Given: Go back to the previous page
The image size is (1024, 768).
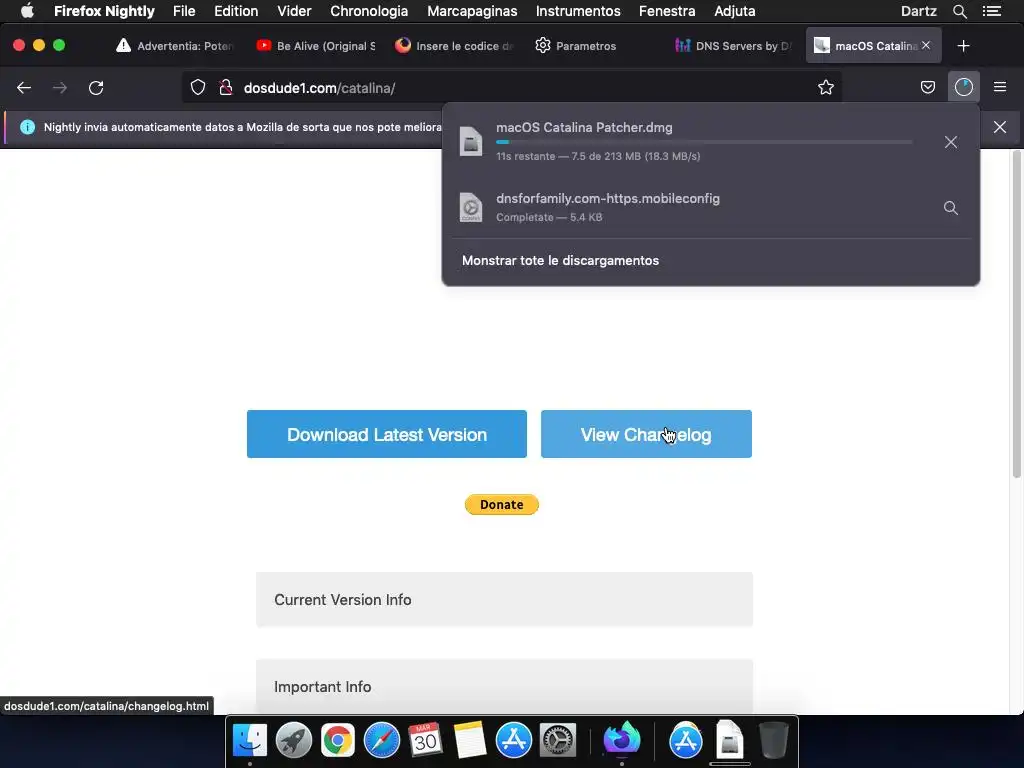Looking at the screenshot, I should pos(24,88).
